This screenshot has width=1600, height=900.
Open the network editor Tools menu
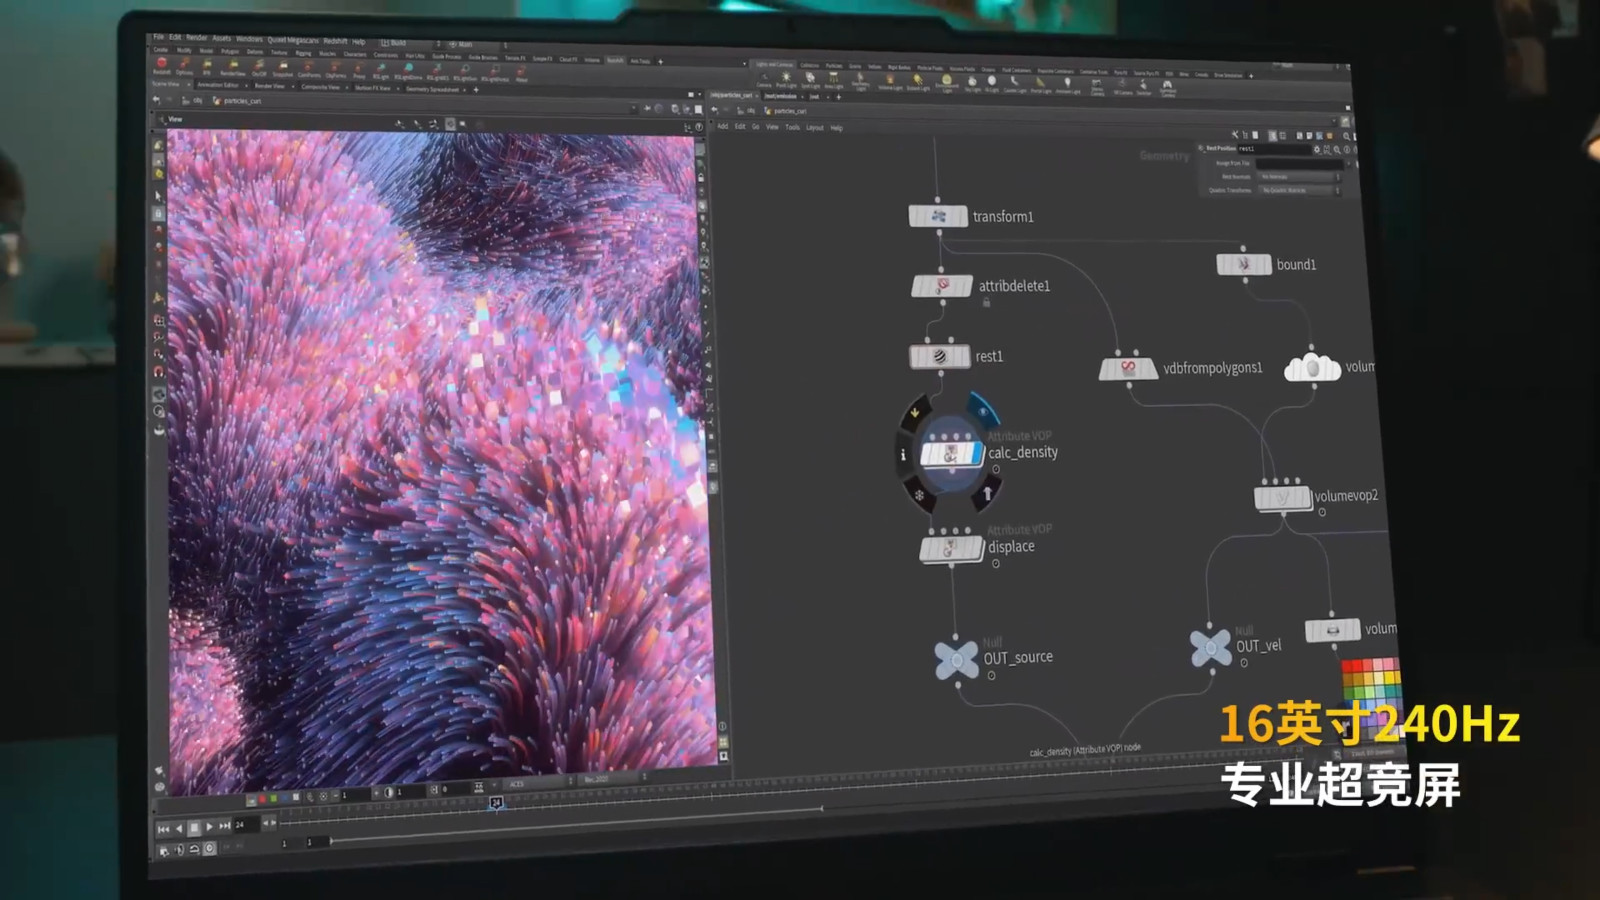pyautogui.click(x=792, y=127)
